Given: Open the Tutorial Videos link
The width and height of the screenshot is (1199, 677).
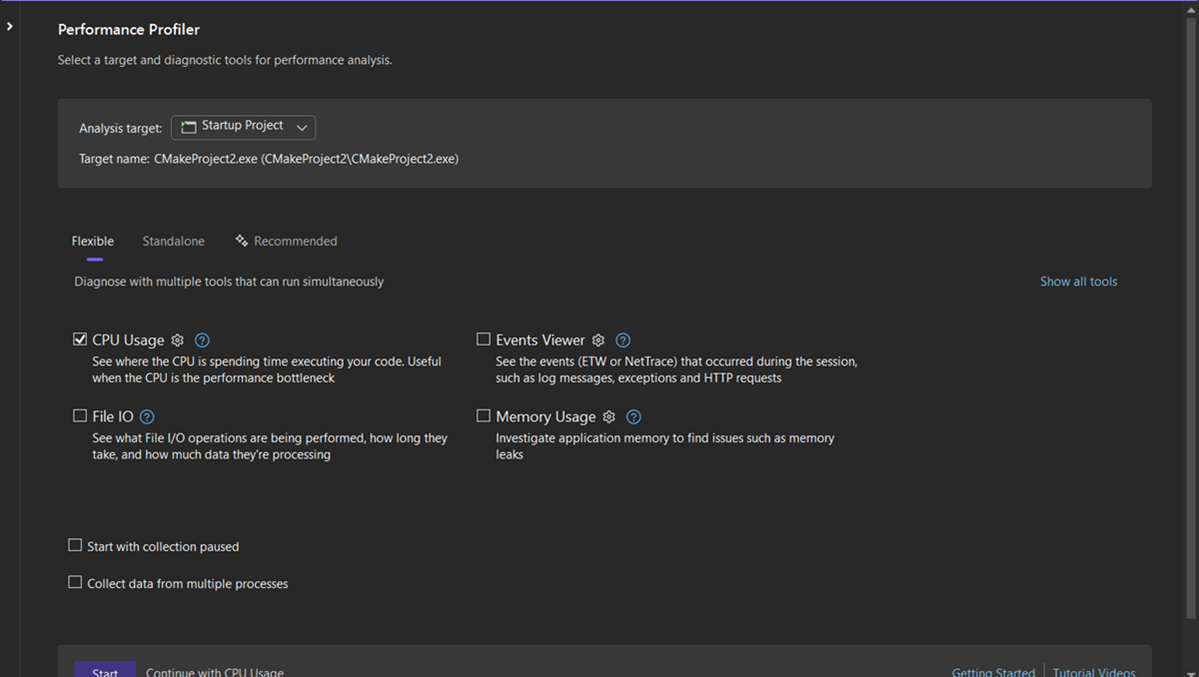Looking at the screenshot, I should pyautogui.click(x=1094, y=672).
